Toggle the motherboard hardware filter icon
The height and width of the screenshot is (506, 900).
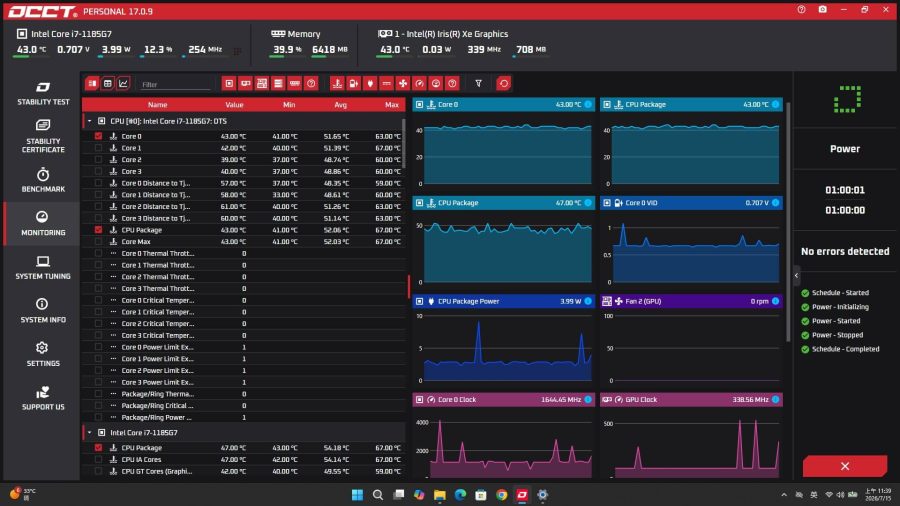[262, 84]
